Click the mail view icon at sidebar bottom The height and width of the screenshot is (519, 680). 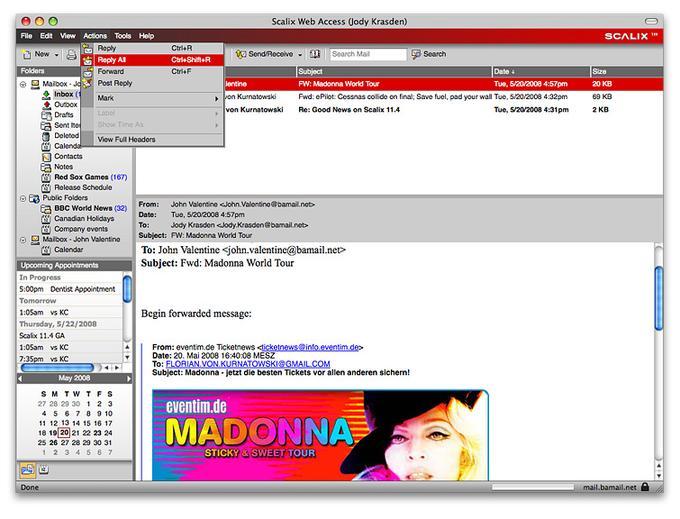[x=27, y=469]
